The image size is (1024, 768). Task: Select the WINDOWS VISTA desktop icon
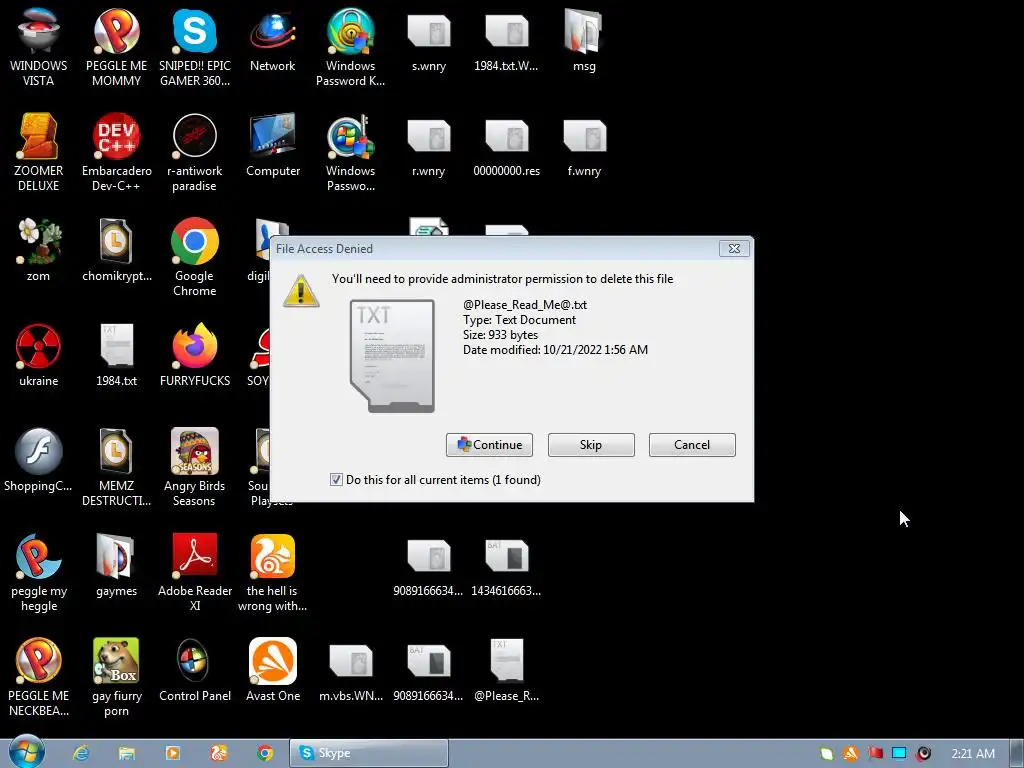[39, 47]
